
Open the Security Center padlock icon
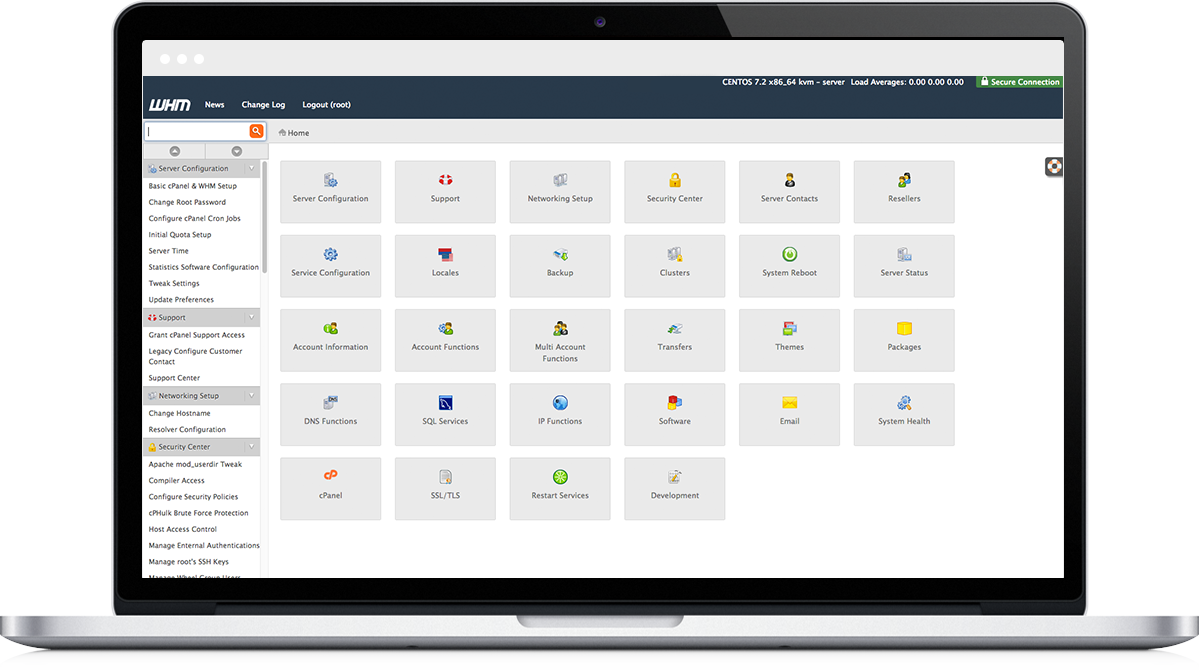tap(675, 181)
